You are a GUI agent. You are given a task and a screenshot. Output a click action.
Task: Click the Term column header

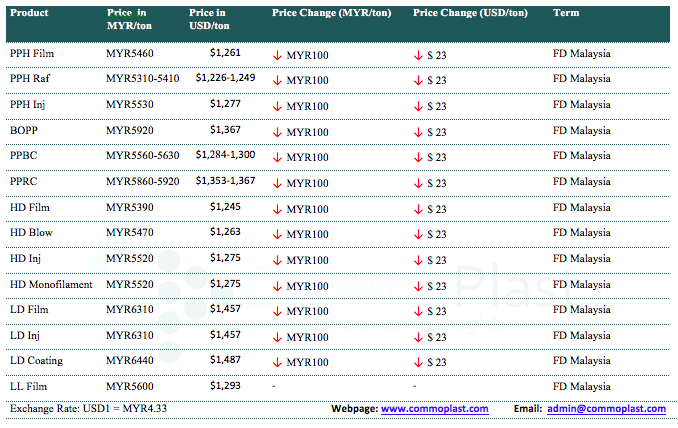coord(565,12)
